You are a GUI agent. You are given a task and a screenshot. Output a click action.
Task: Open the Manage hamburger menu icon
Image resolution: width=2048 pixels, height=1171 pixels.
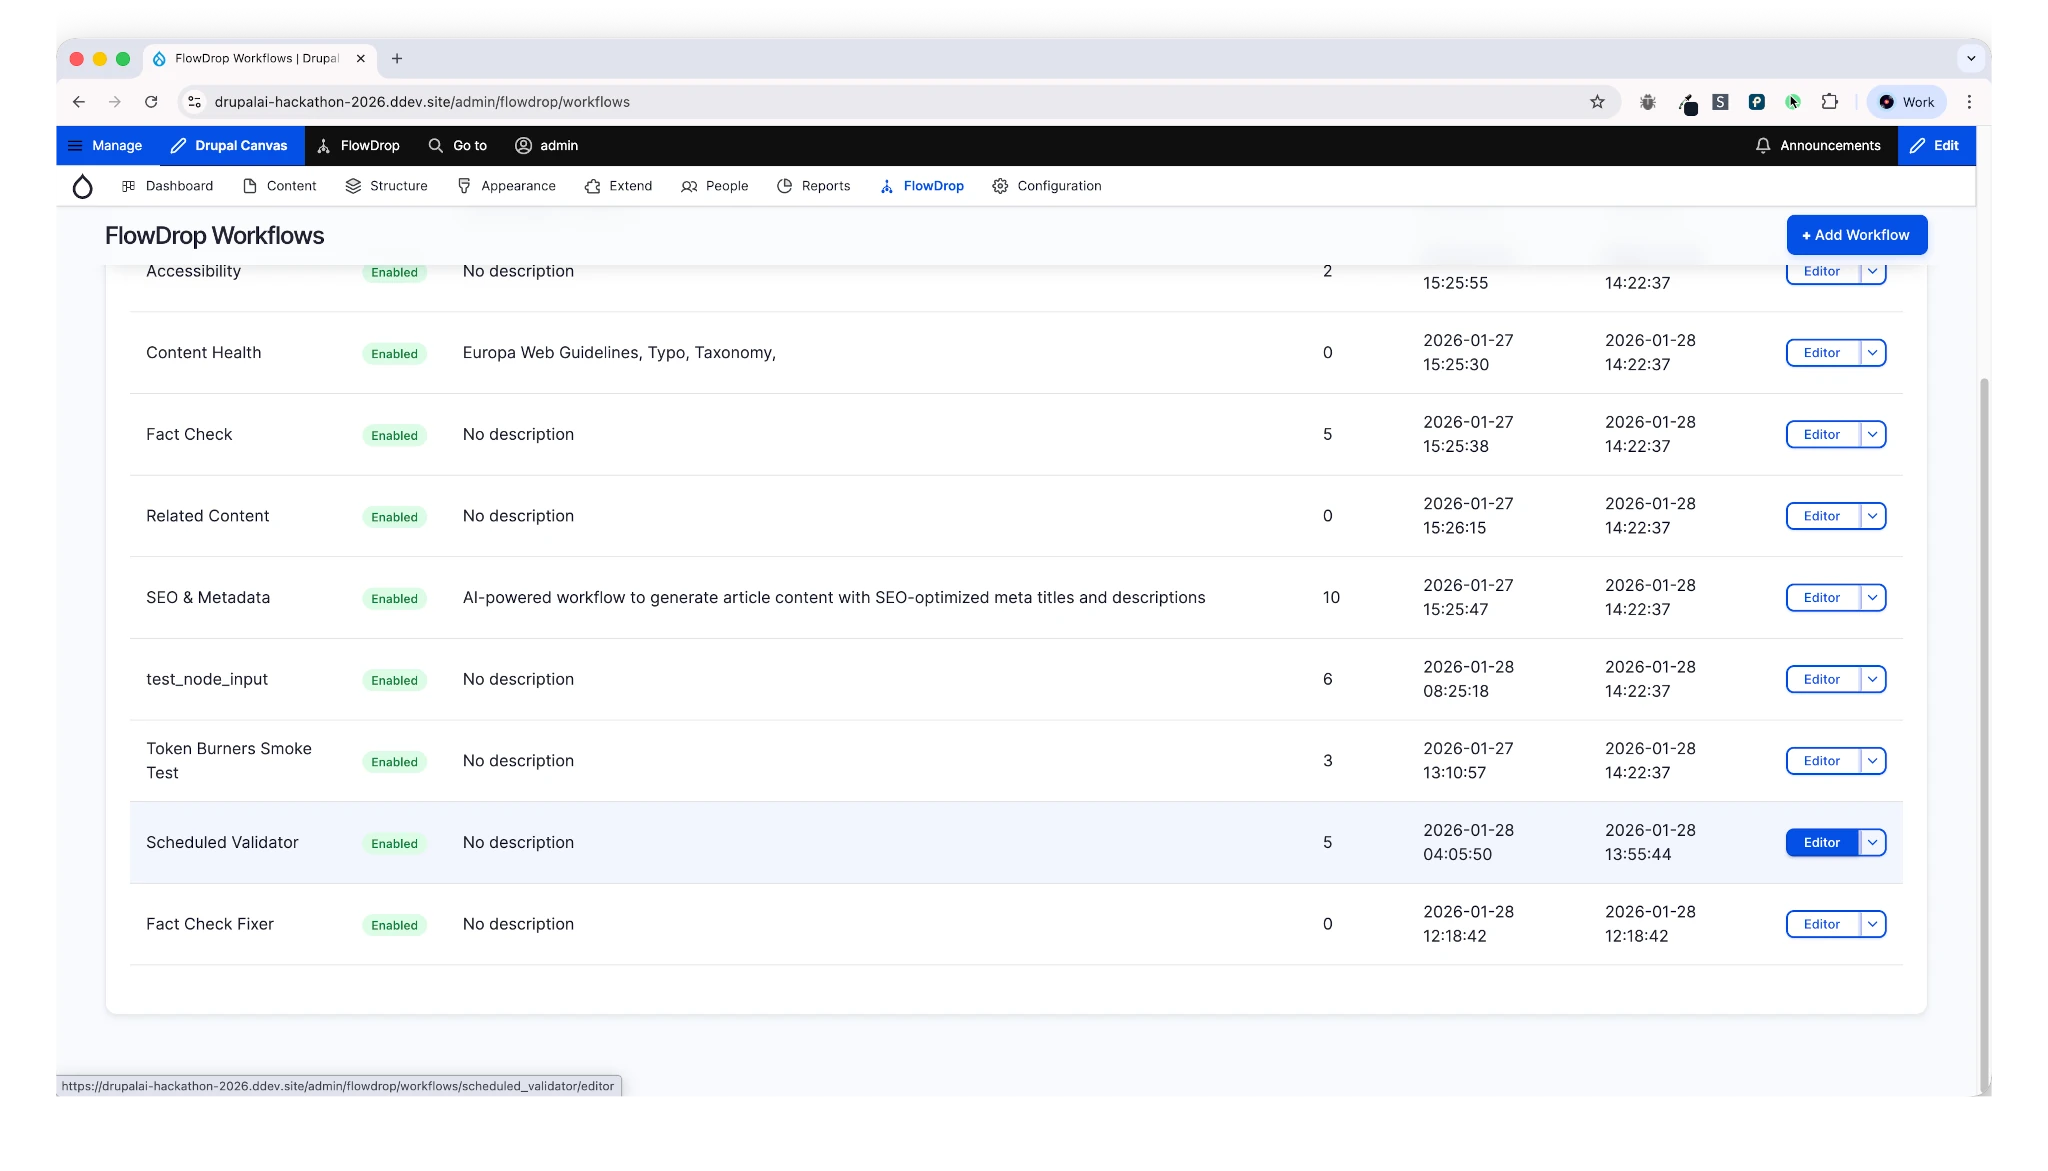coord(75,146)
